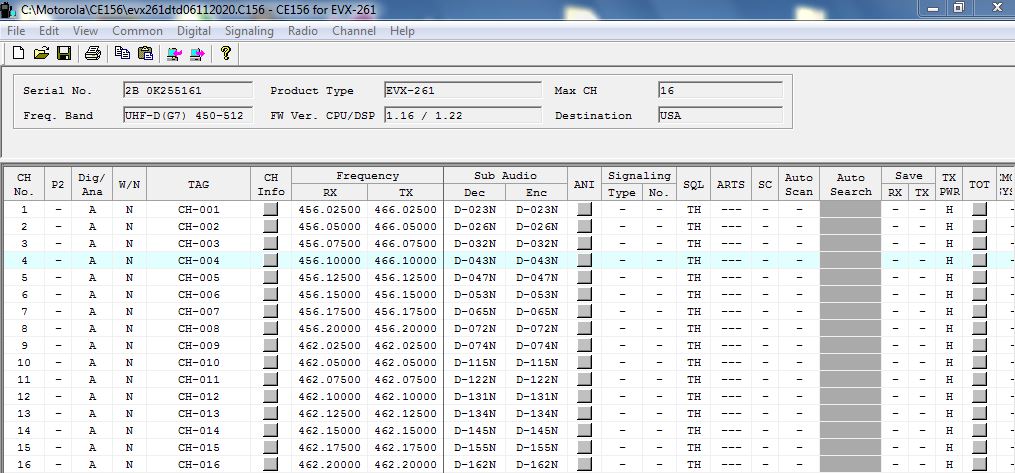Image resolution: width=1015 pixels, height=473 pixels.
Task: Select RX frequency 456.02500 in channel 1
Action: coord(329,209)
